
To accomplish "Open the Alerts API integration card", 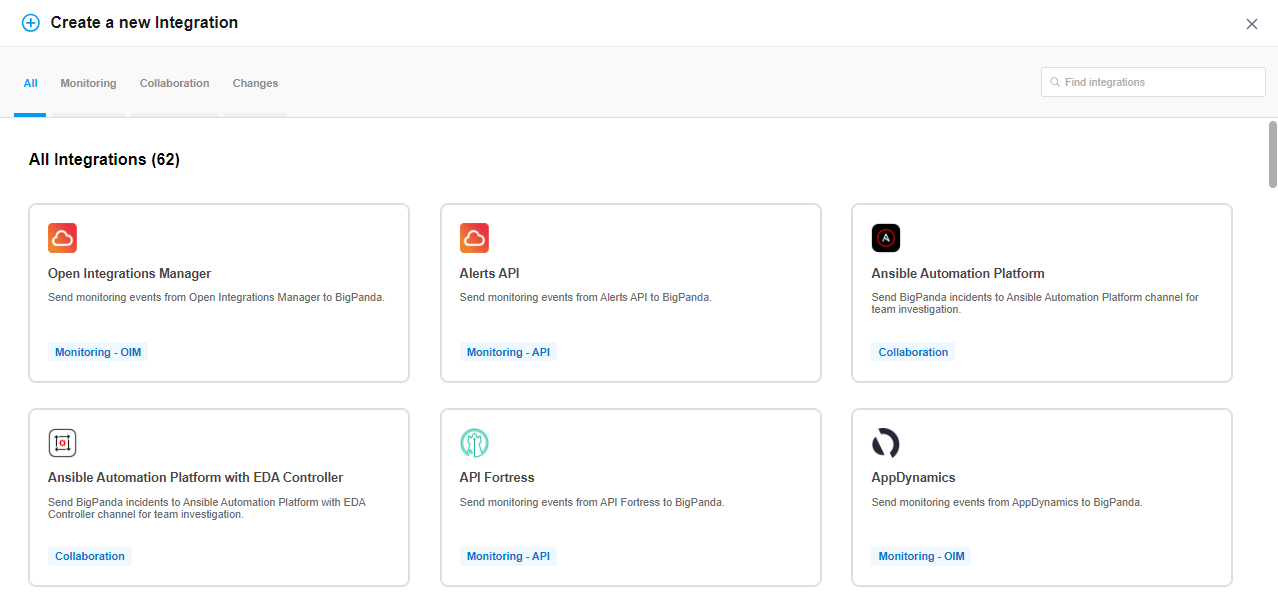I will (630, 292).
